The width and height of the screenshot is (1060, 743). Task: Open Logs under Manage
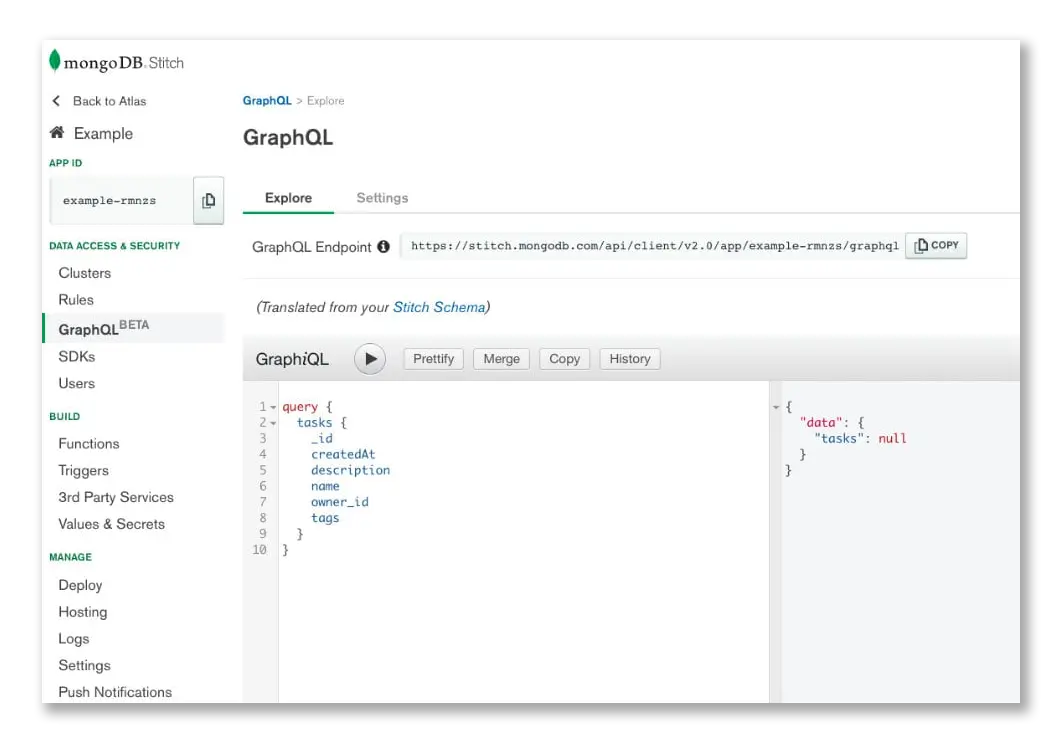(x=74, y=639)
